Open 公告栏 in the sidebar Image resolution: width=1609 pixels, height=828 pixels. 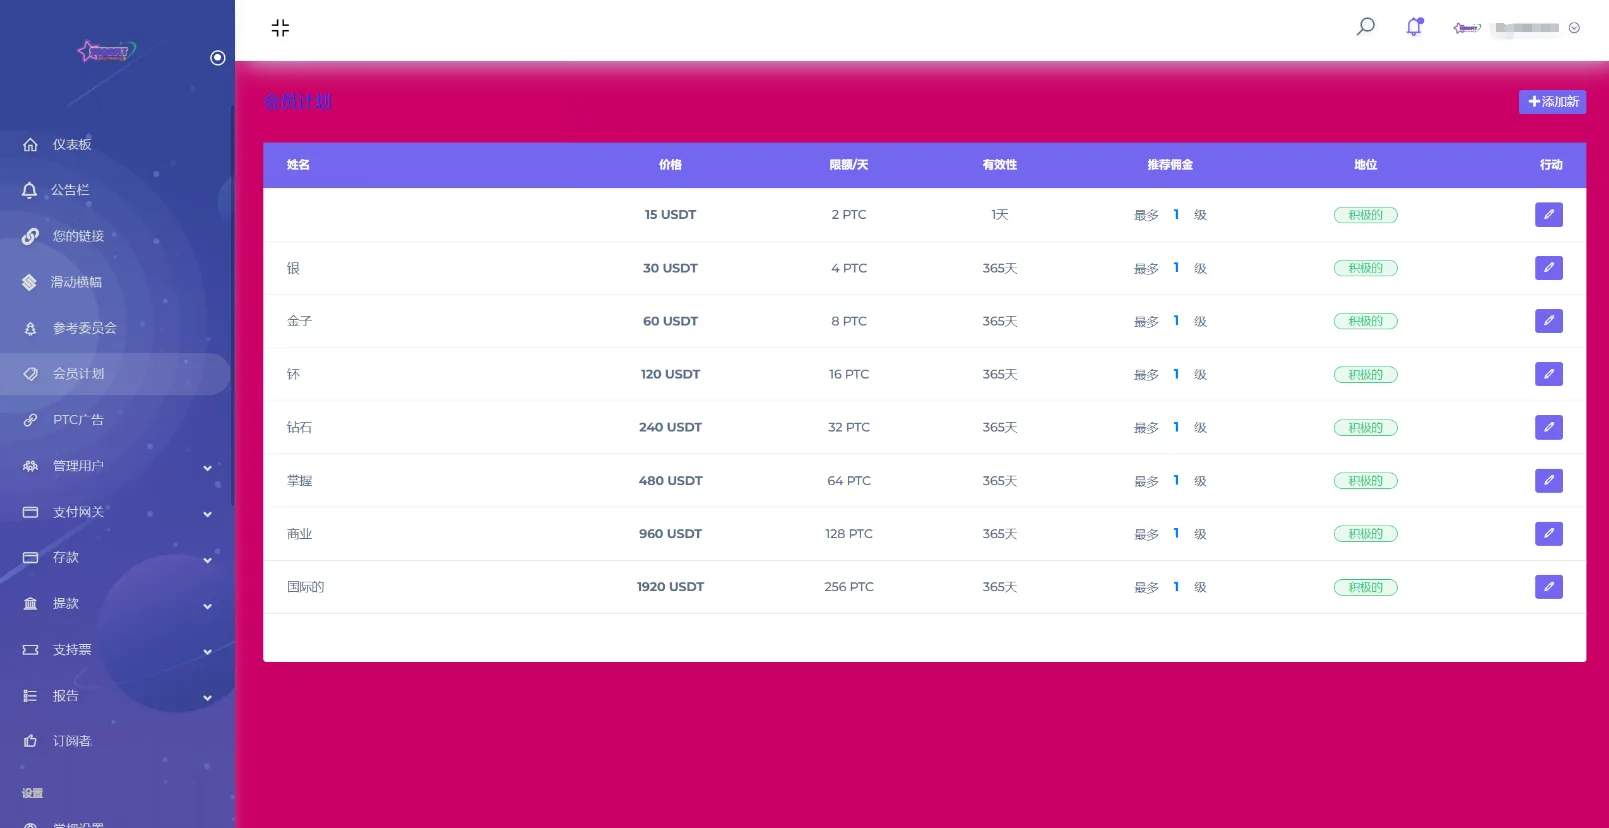pos(70,190)
